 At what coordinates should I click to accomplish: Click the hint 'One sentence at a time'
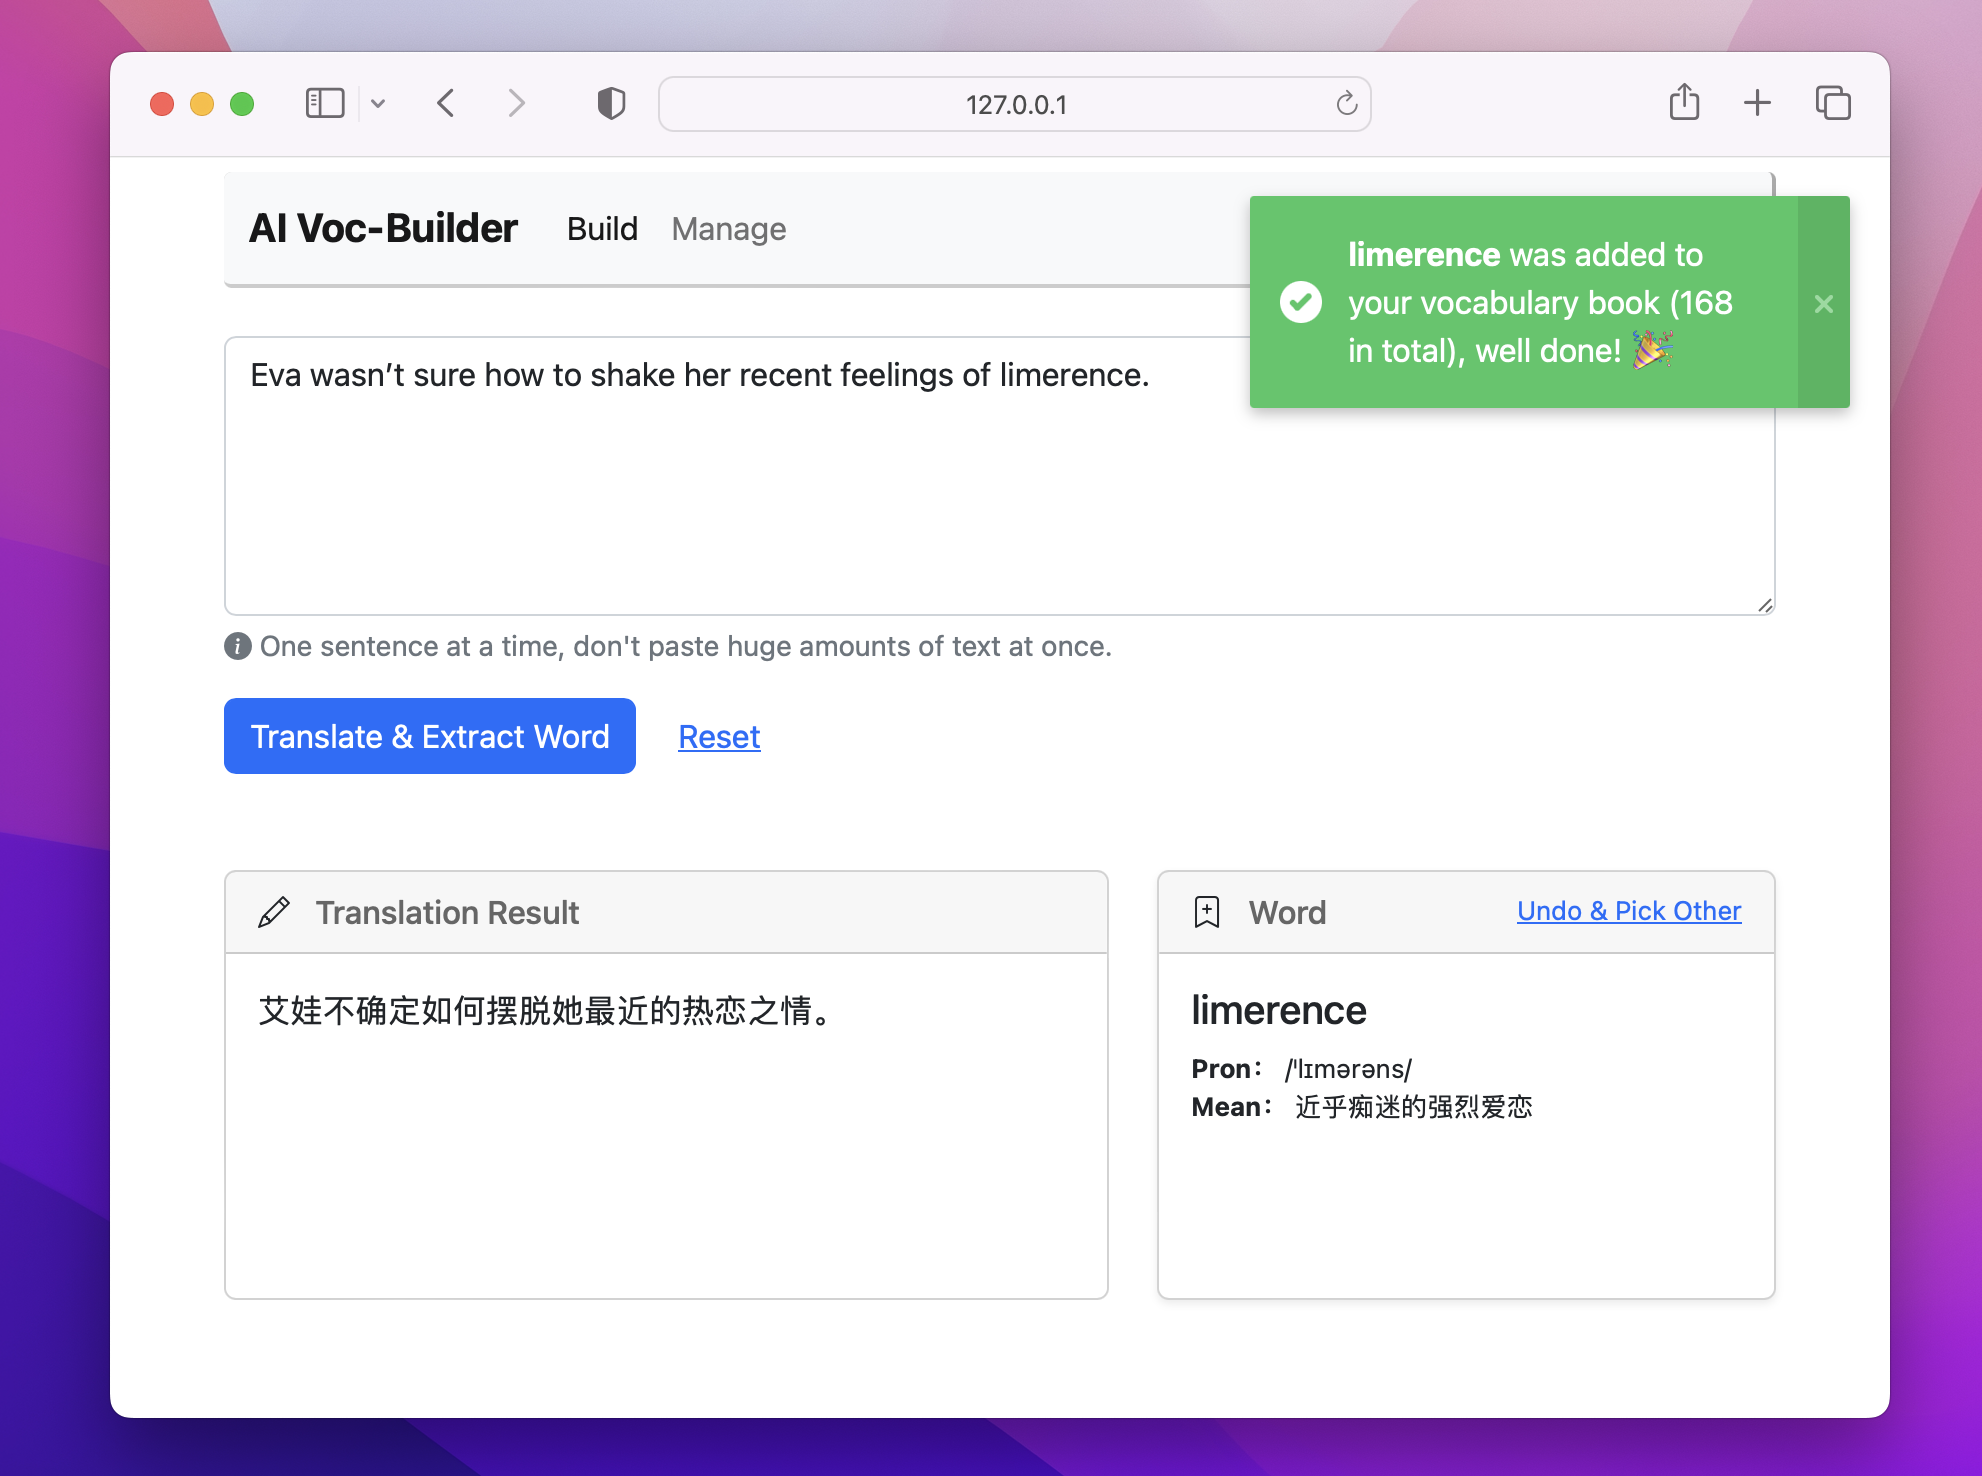click(x=686, y=646)
